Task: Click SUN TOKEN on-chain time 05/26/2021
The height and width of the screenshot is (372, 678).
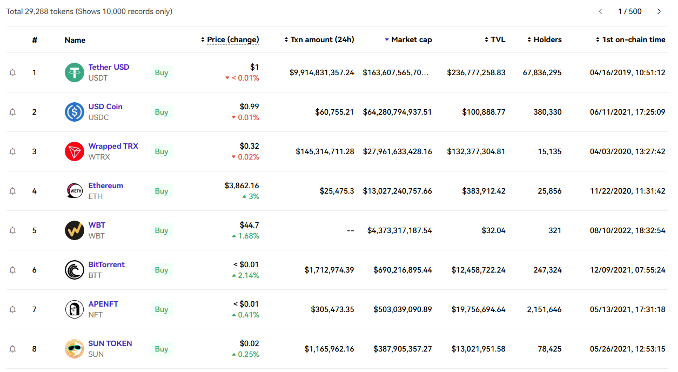Action: point(627,349)
